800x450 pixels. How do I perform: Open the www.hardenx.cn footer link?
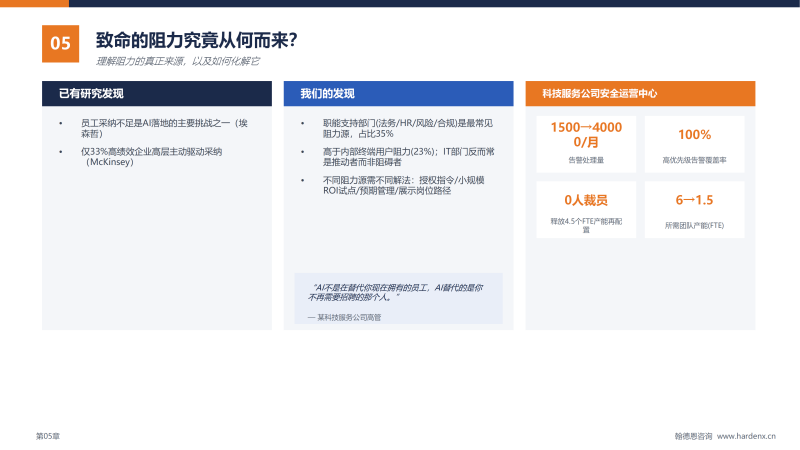[x=746, y=436]
